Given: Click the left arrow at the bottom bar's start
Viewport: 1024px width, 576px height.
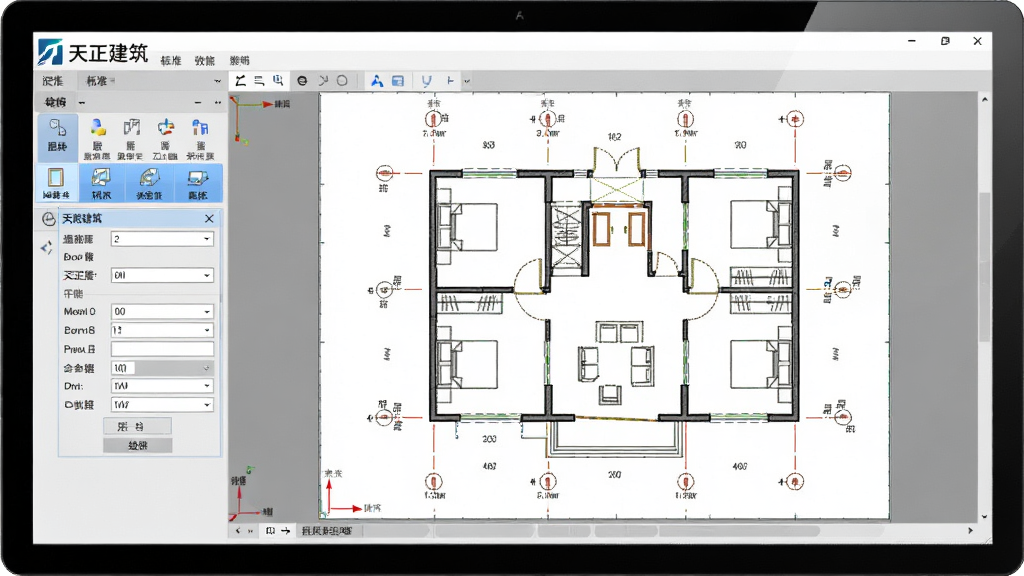Looking at the screenshot, I should click(238, 531).
